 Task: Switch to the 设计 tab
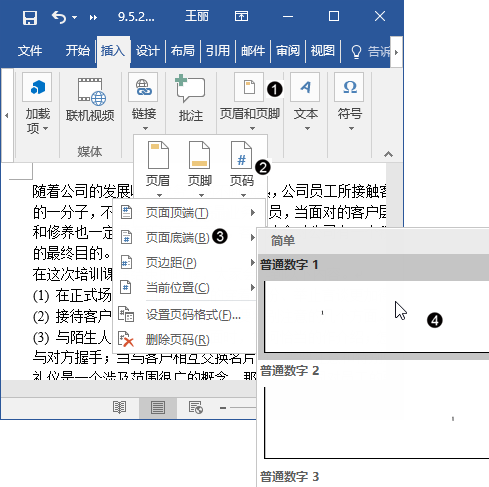(x=148, y=51)
